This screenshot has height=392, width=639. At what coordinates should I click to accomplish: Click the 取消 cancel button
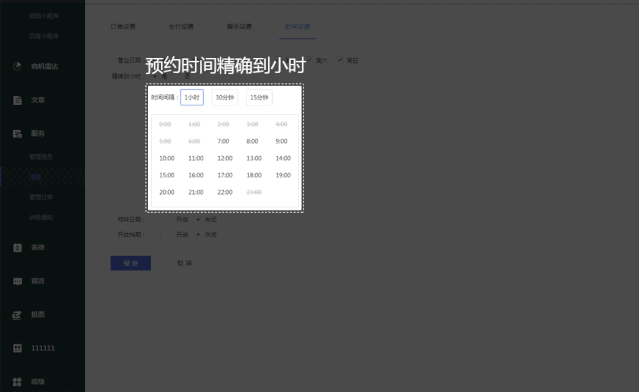point(185,263)
